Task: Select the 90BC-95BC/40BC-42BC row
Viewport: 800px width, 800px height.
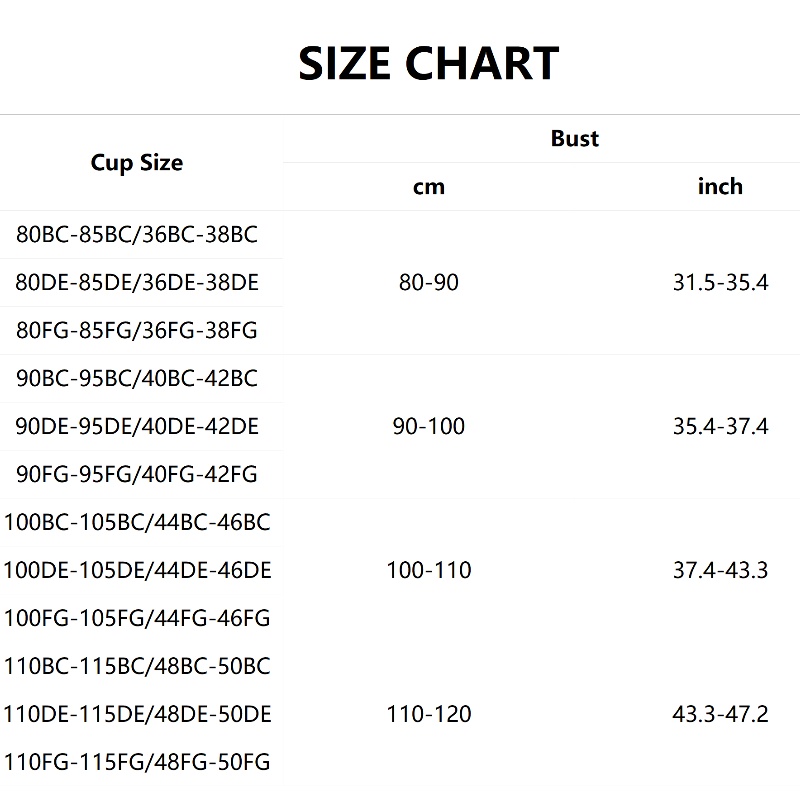Action: tap(137, 379)
